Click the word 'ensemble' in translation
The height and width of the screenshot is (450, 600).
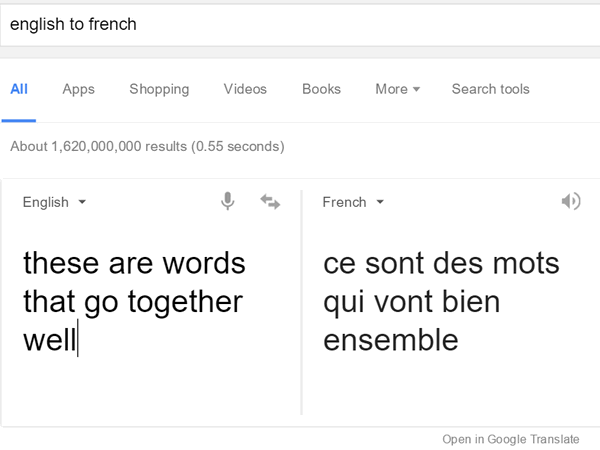(x=391, y=340)
